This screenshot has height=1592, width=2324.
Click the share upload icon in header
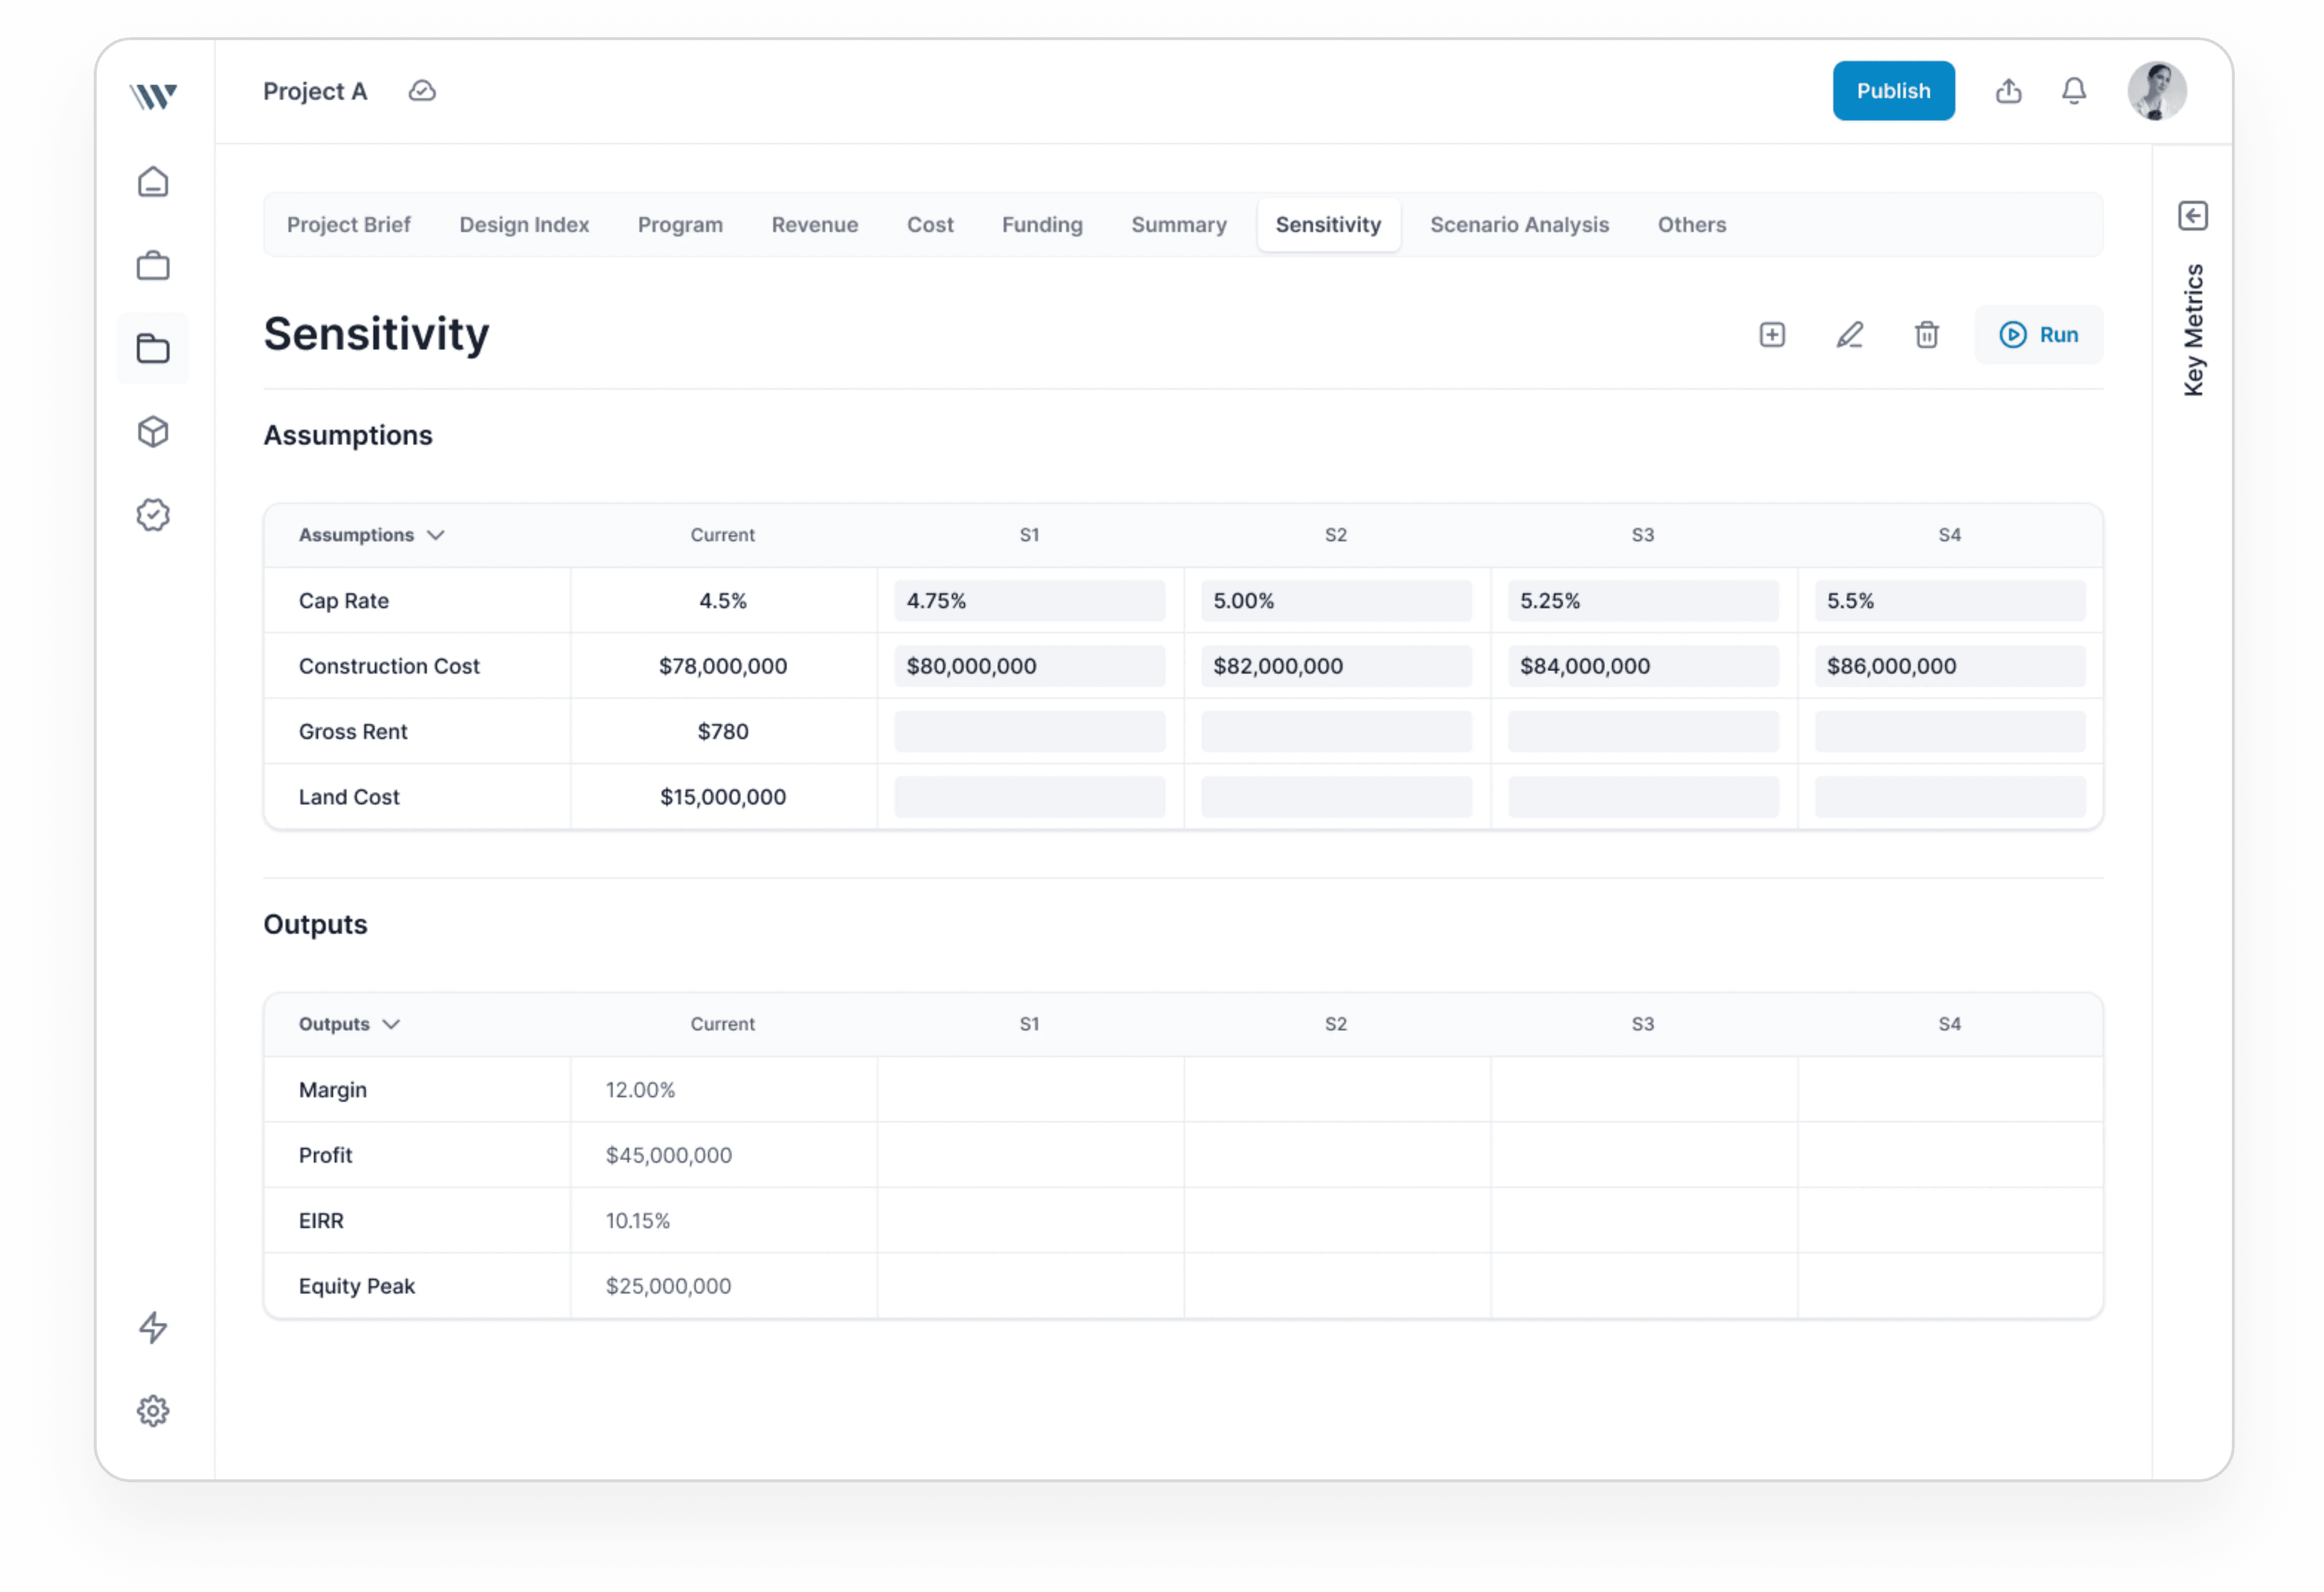[2009, 91]
